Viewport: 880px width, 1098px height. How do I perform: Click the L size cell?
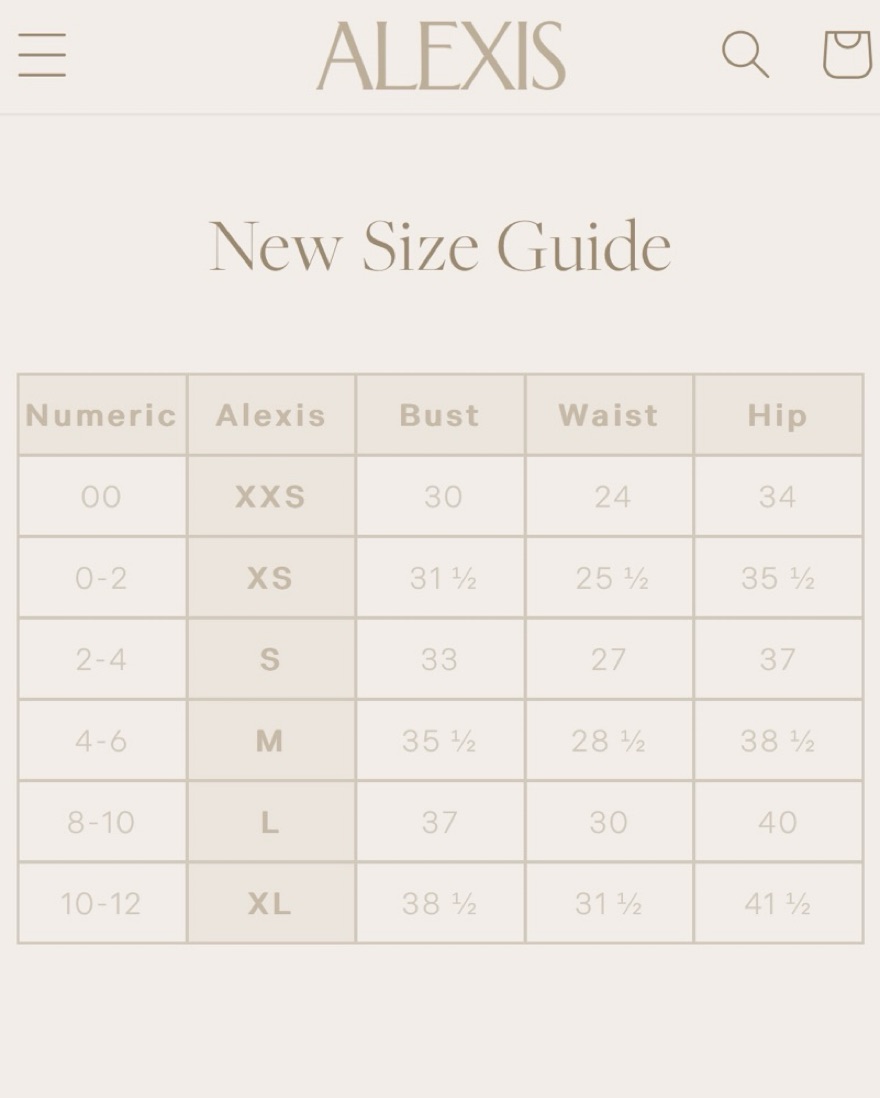pos(271,821)
